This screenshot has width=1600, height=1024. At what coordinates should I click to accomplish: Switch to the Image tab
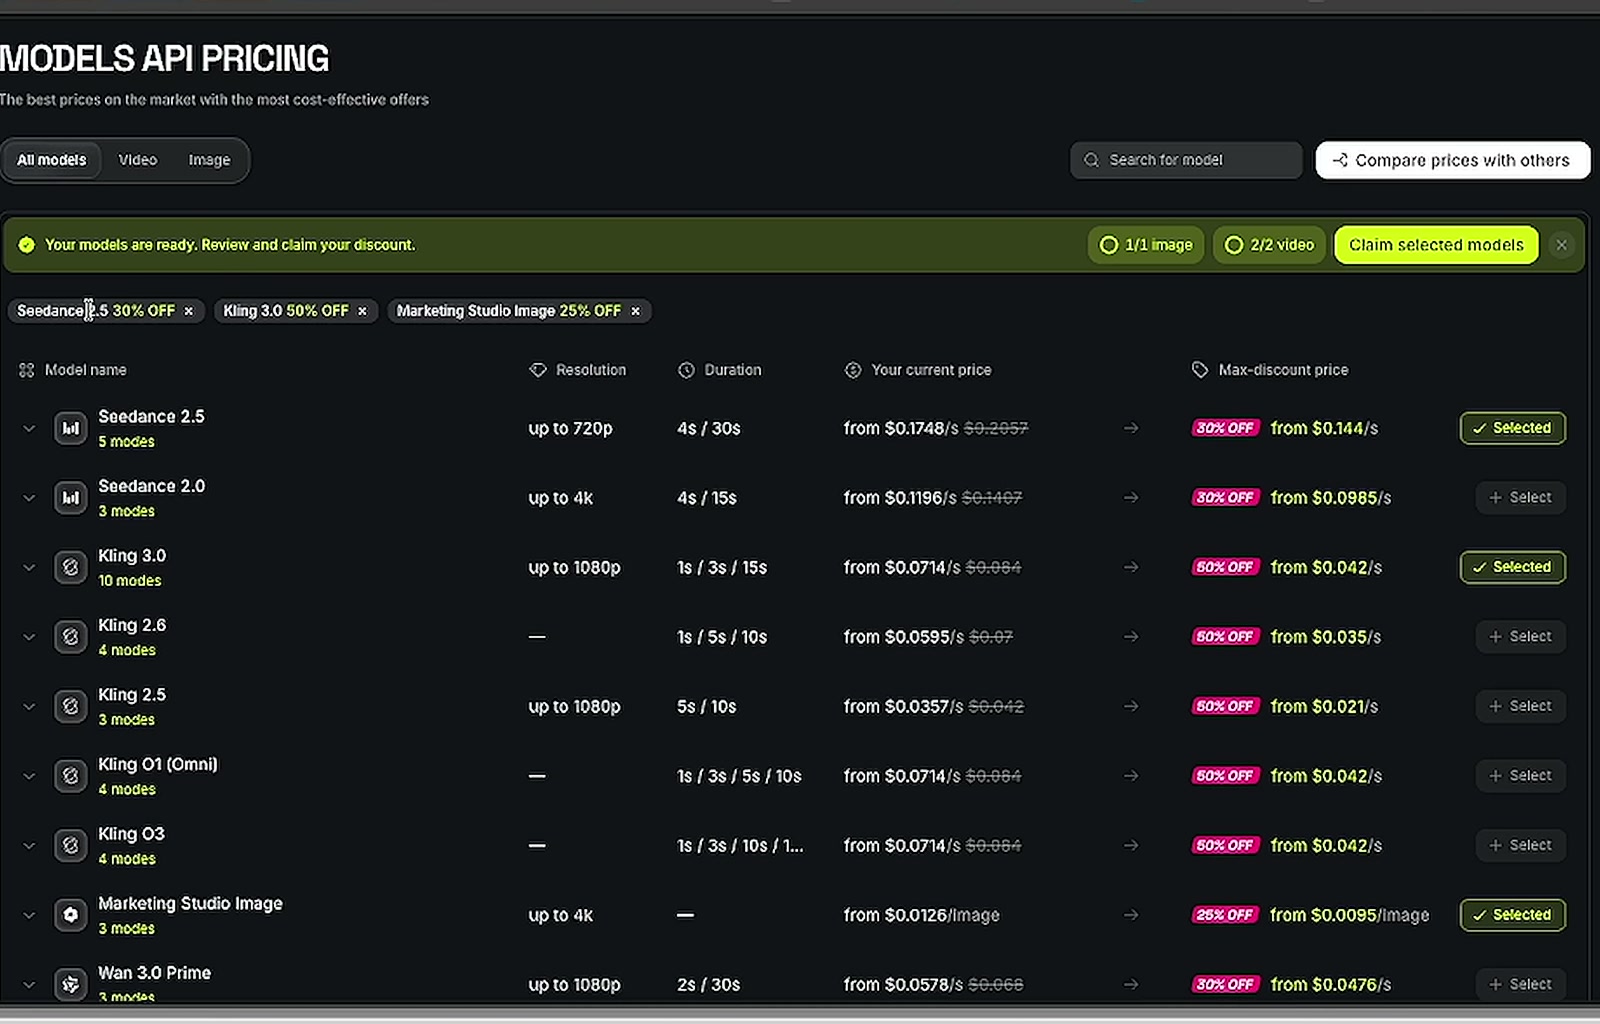(x=209, y=160)
